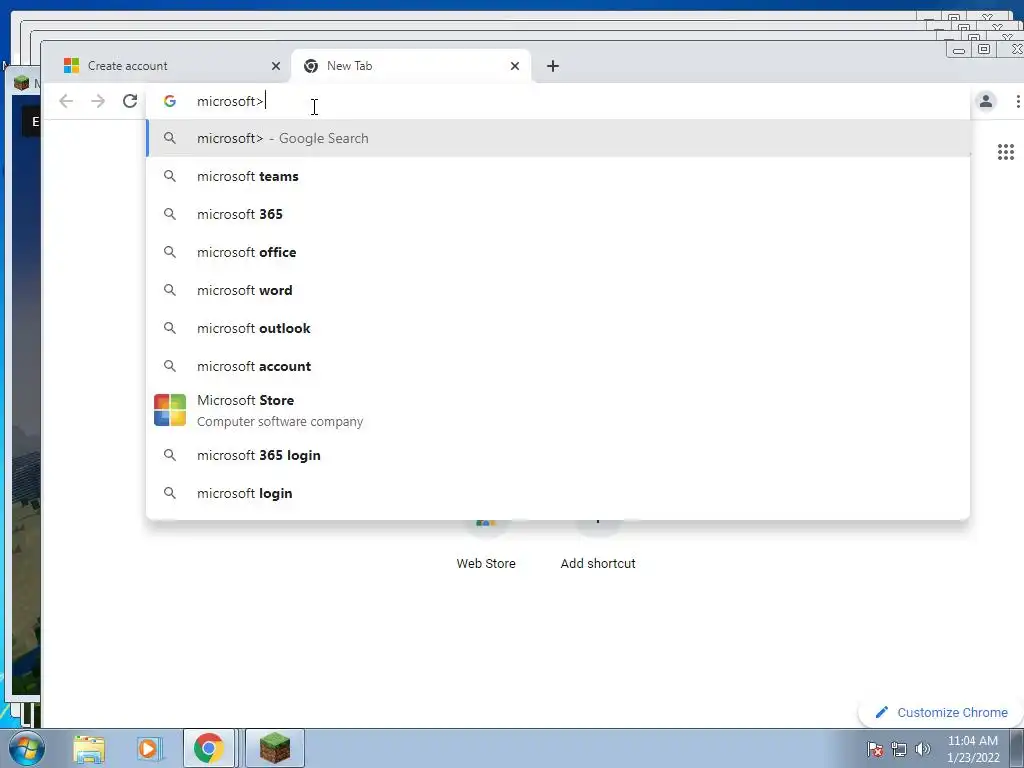
Task: Pick the microsoft word suggestion
Action: coord(558,290)
